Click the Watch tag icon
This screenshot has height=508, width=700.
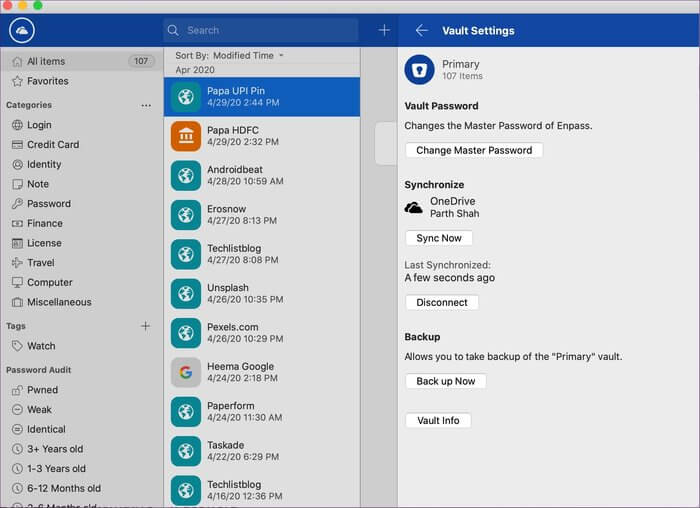pos(17,346)
